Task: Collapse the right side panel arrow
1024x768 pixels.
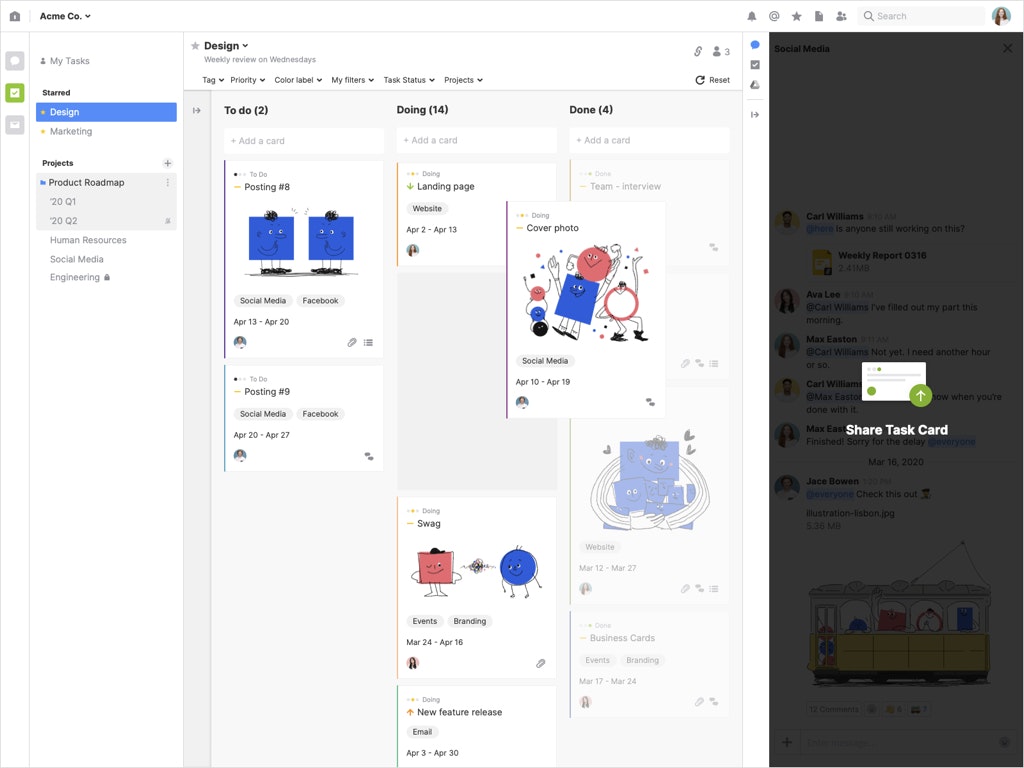Action: 755,115
